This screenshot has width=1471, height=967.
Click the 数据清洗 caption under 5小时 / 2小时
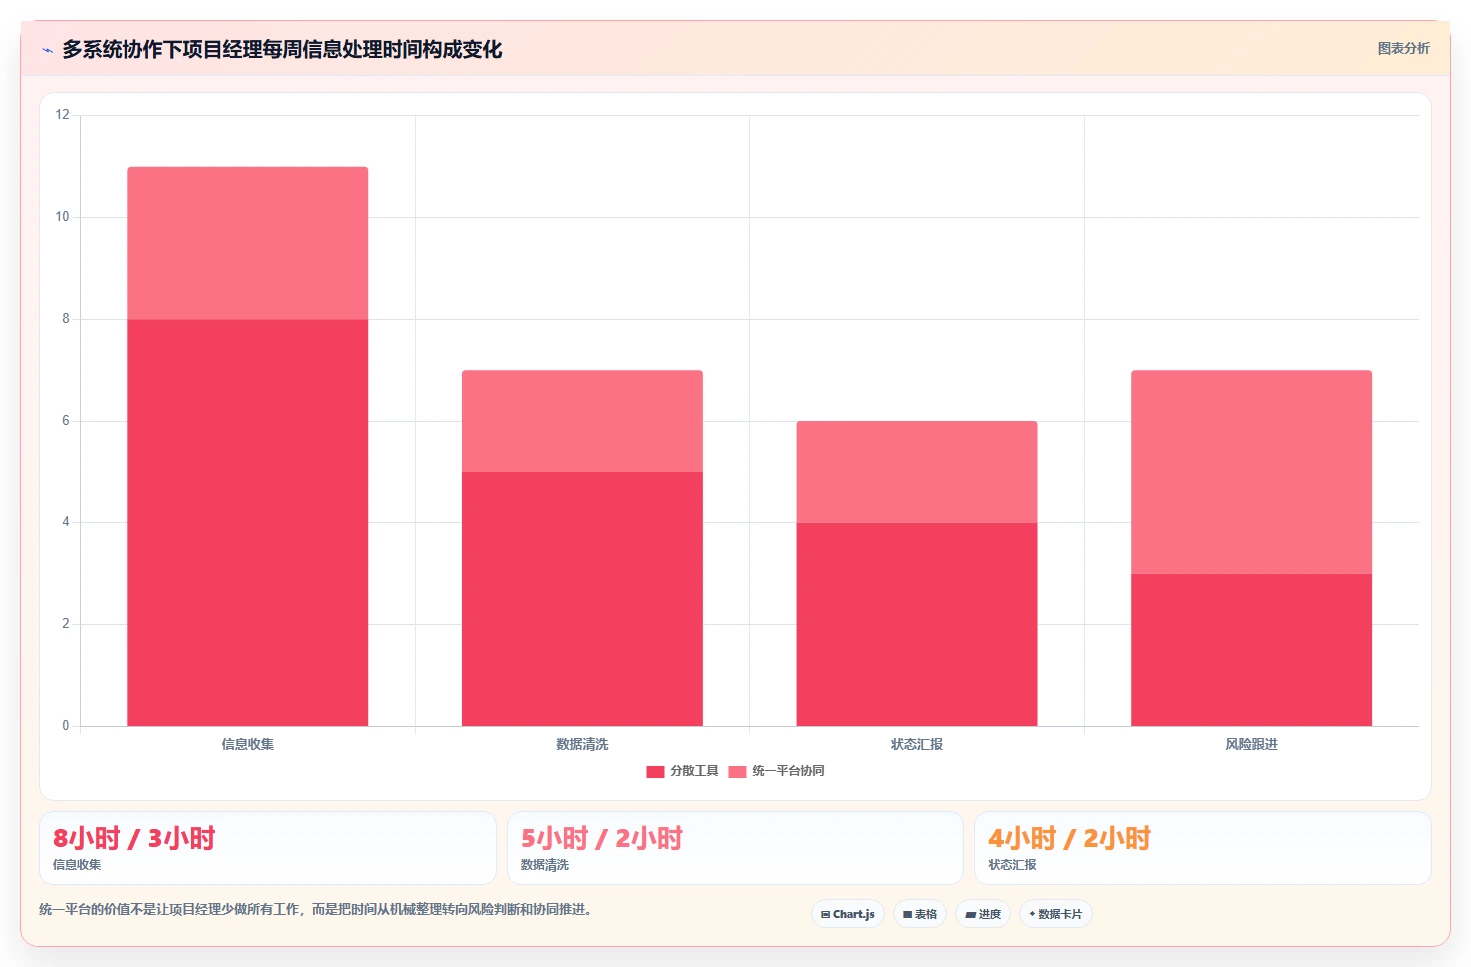coord(544,865)
